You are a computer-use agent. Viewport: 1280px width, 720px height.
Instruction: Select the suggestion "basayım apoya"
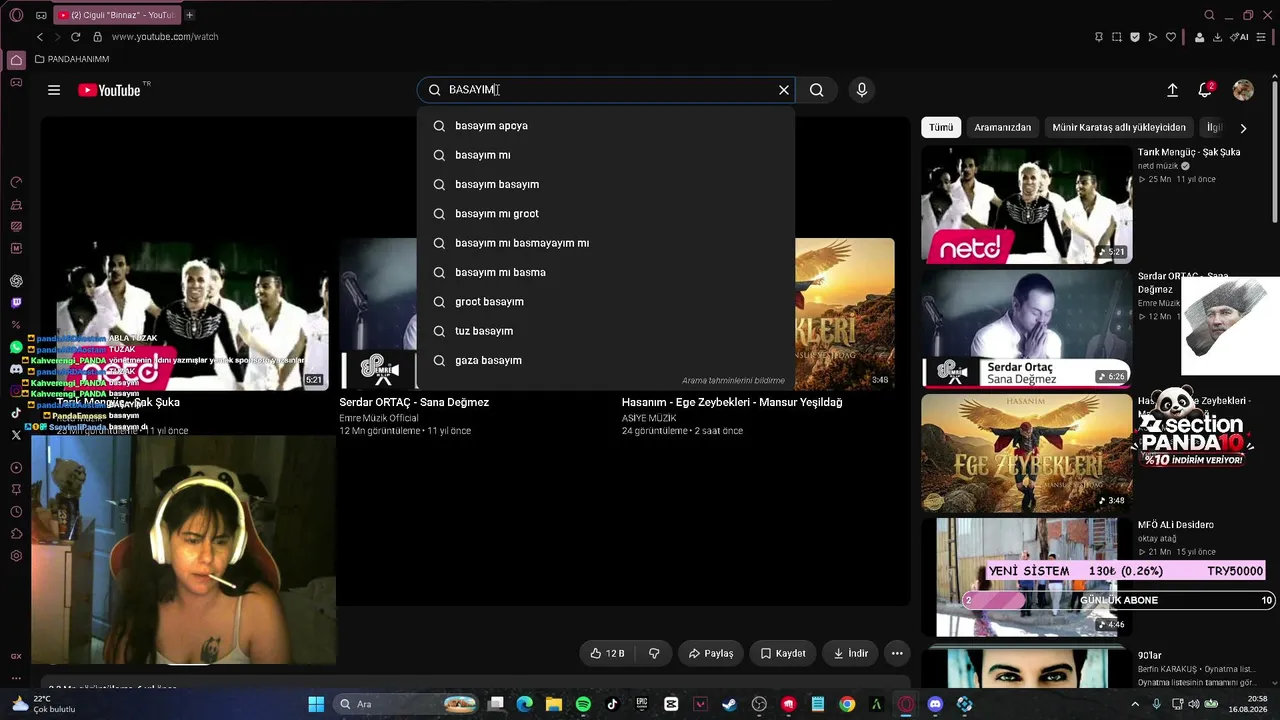606,126
